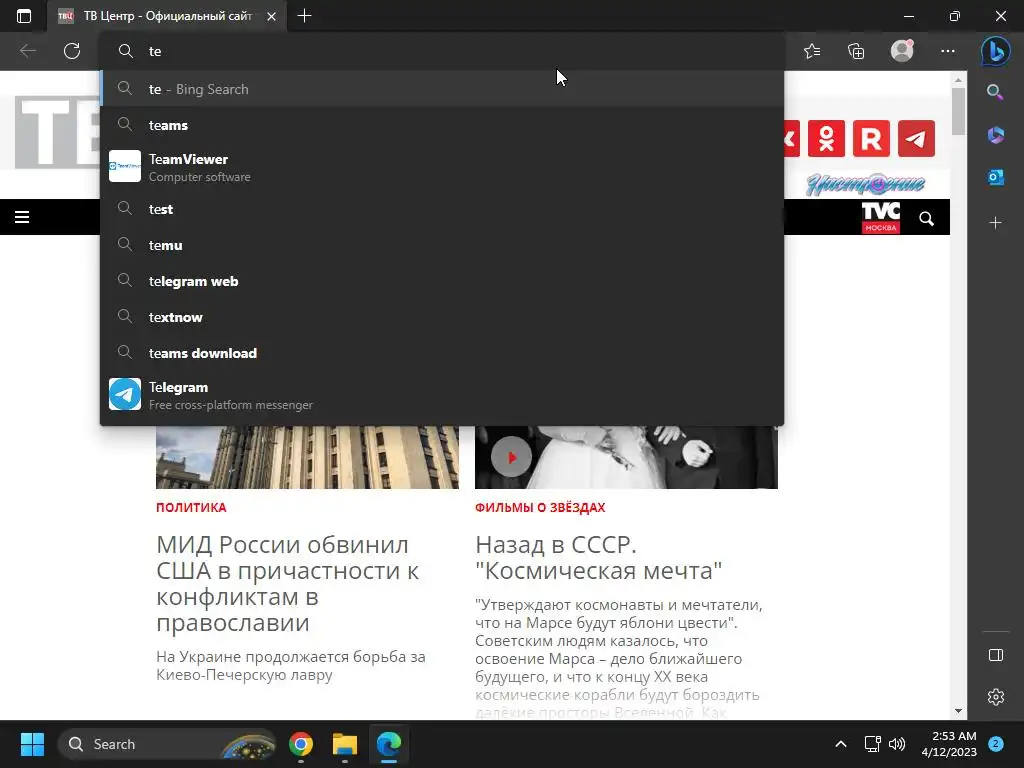Viewport: 1024px width, 768px height.
Task: Open the МИД России обвинил США headline
Action: tap(287, 583)
